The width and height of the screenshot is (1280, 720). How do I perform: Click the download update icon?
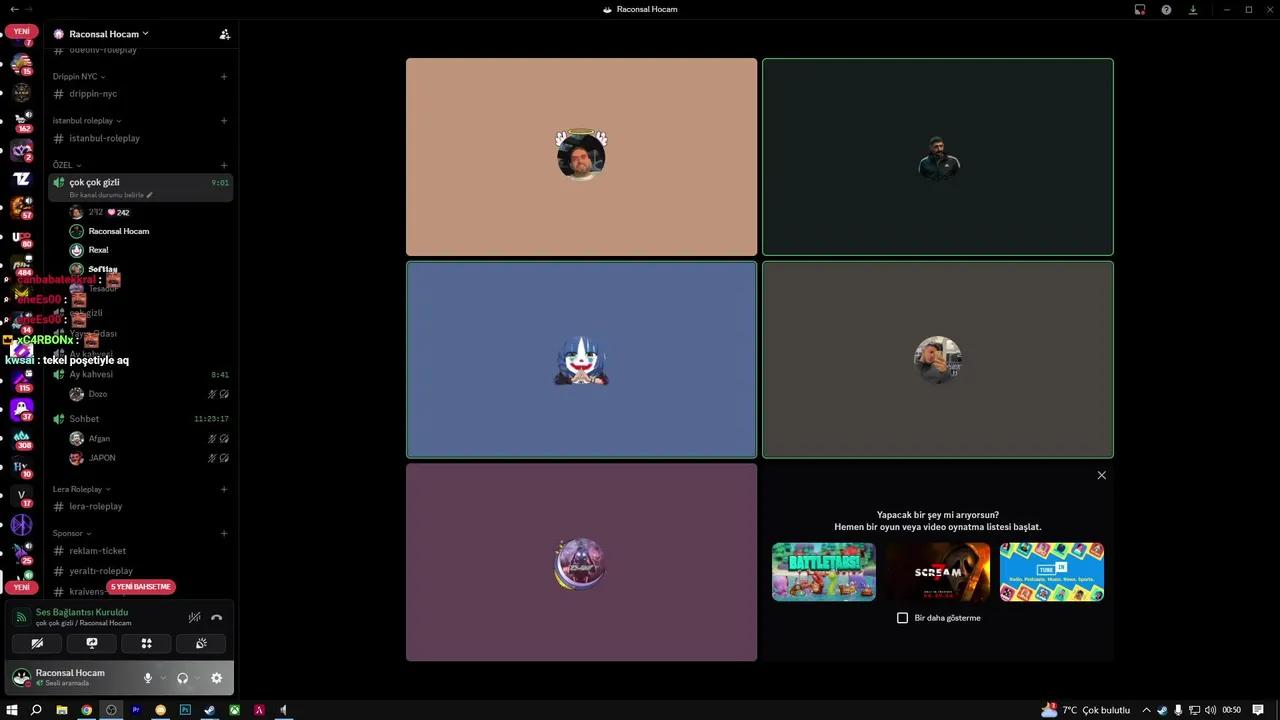(x=1193, y=10)
